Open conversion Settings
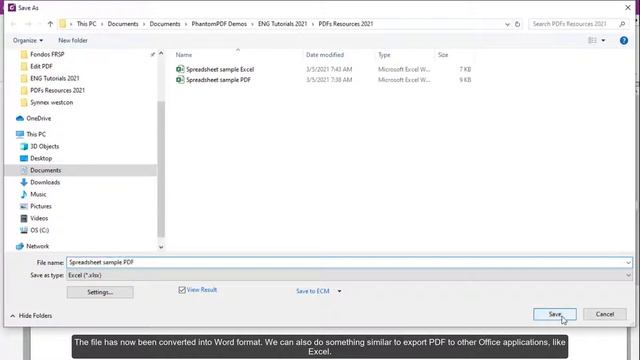Image resolution: width=640 pixels, height=360 pixels. (100, 292)
